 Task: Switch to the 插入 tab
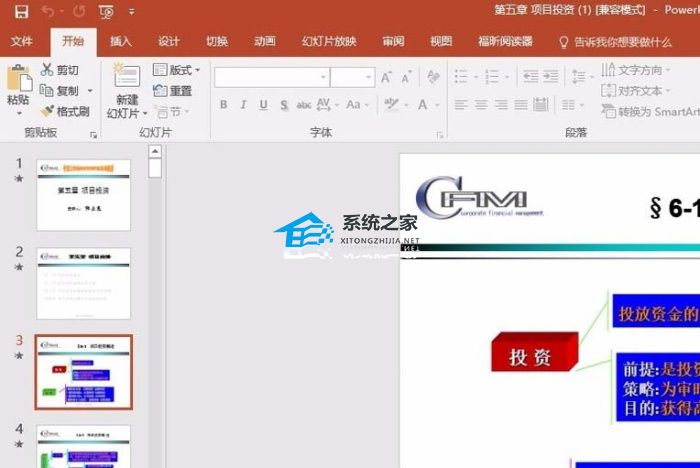coord(121,42)
